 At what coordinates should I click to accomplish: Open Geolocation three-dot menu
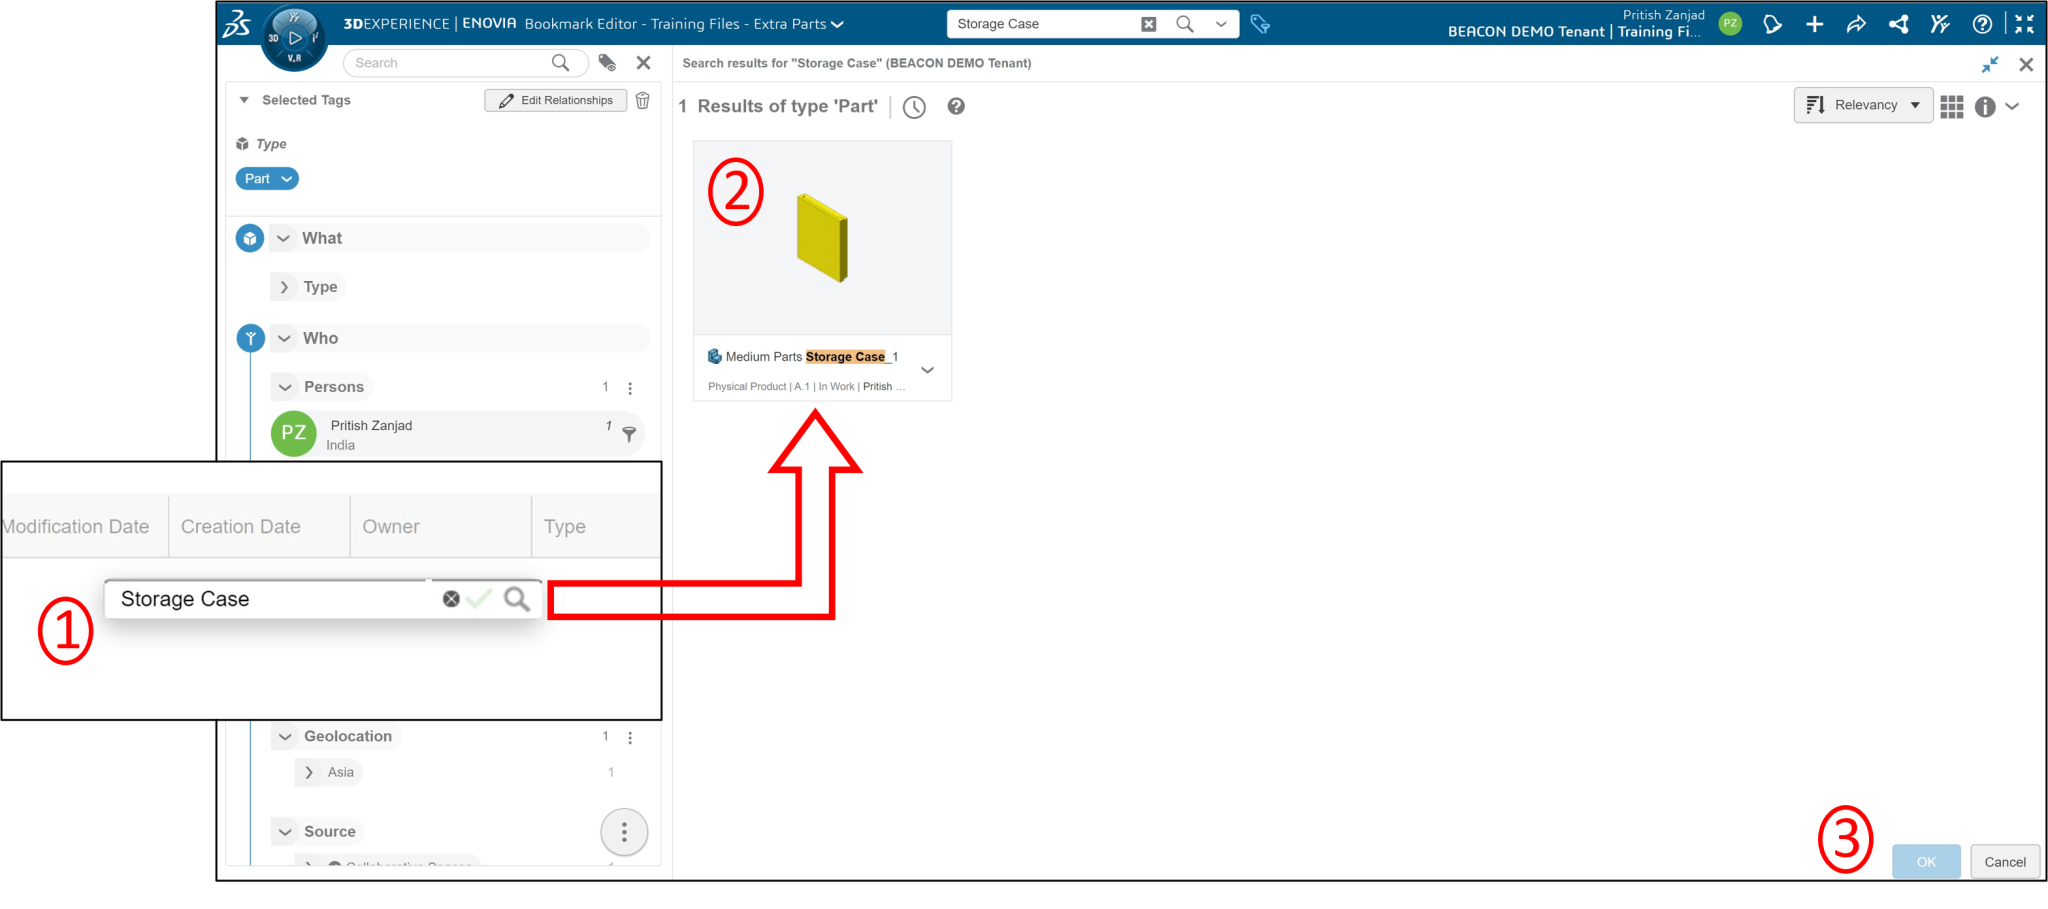(630, 738)
